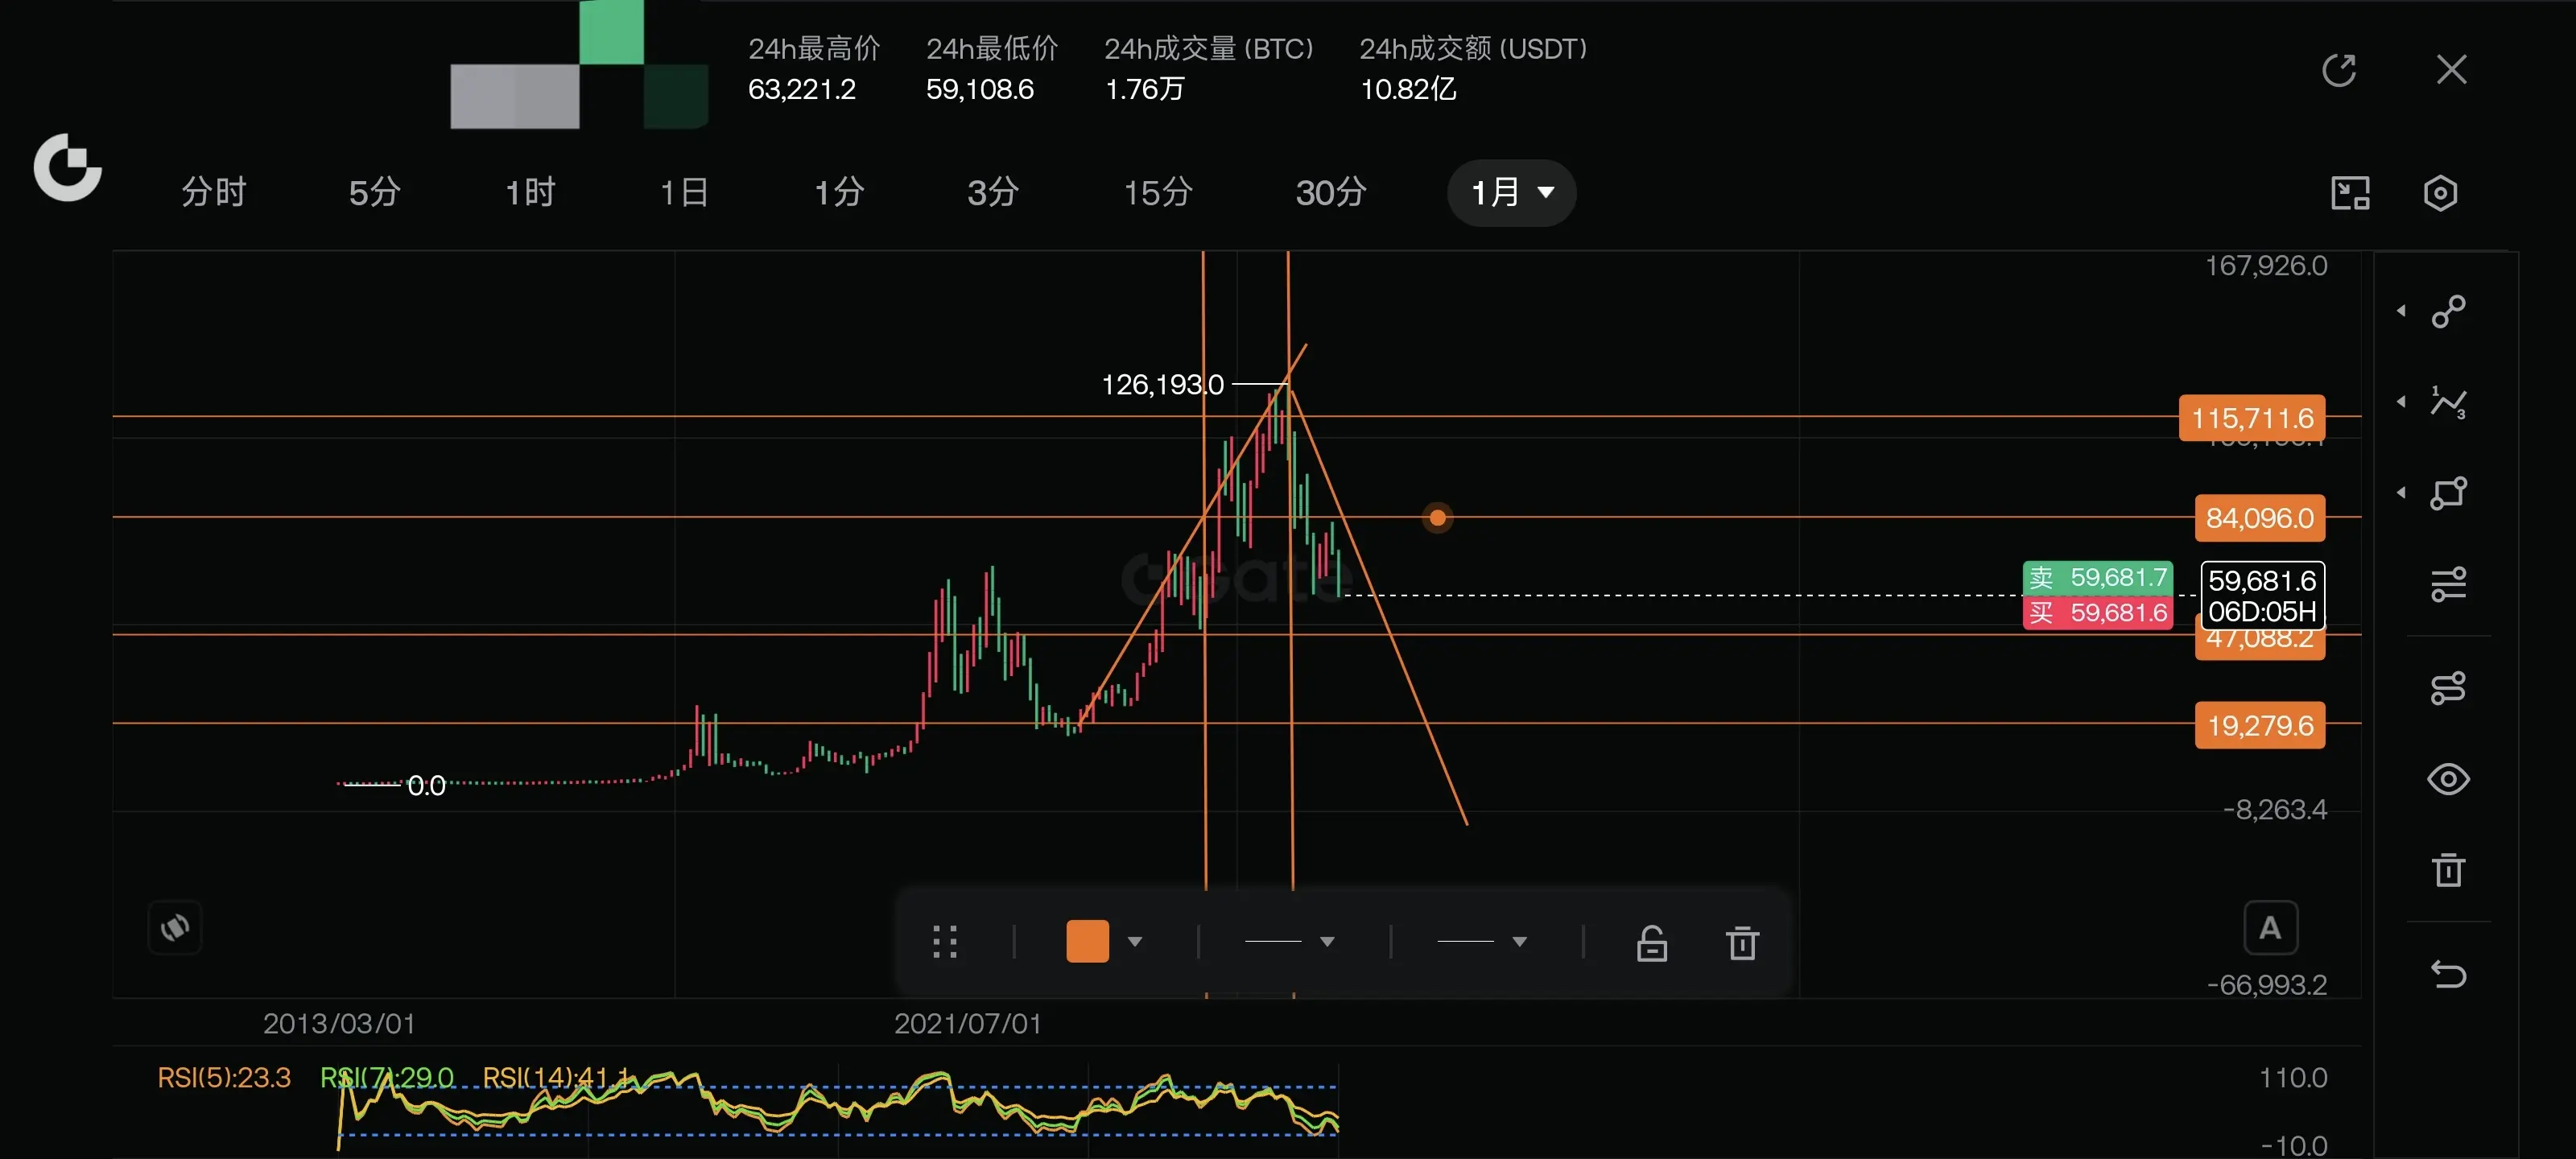Expand the wave tools submenu arrow
The image size is (2576, 1159).
coord(2401,402)
